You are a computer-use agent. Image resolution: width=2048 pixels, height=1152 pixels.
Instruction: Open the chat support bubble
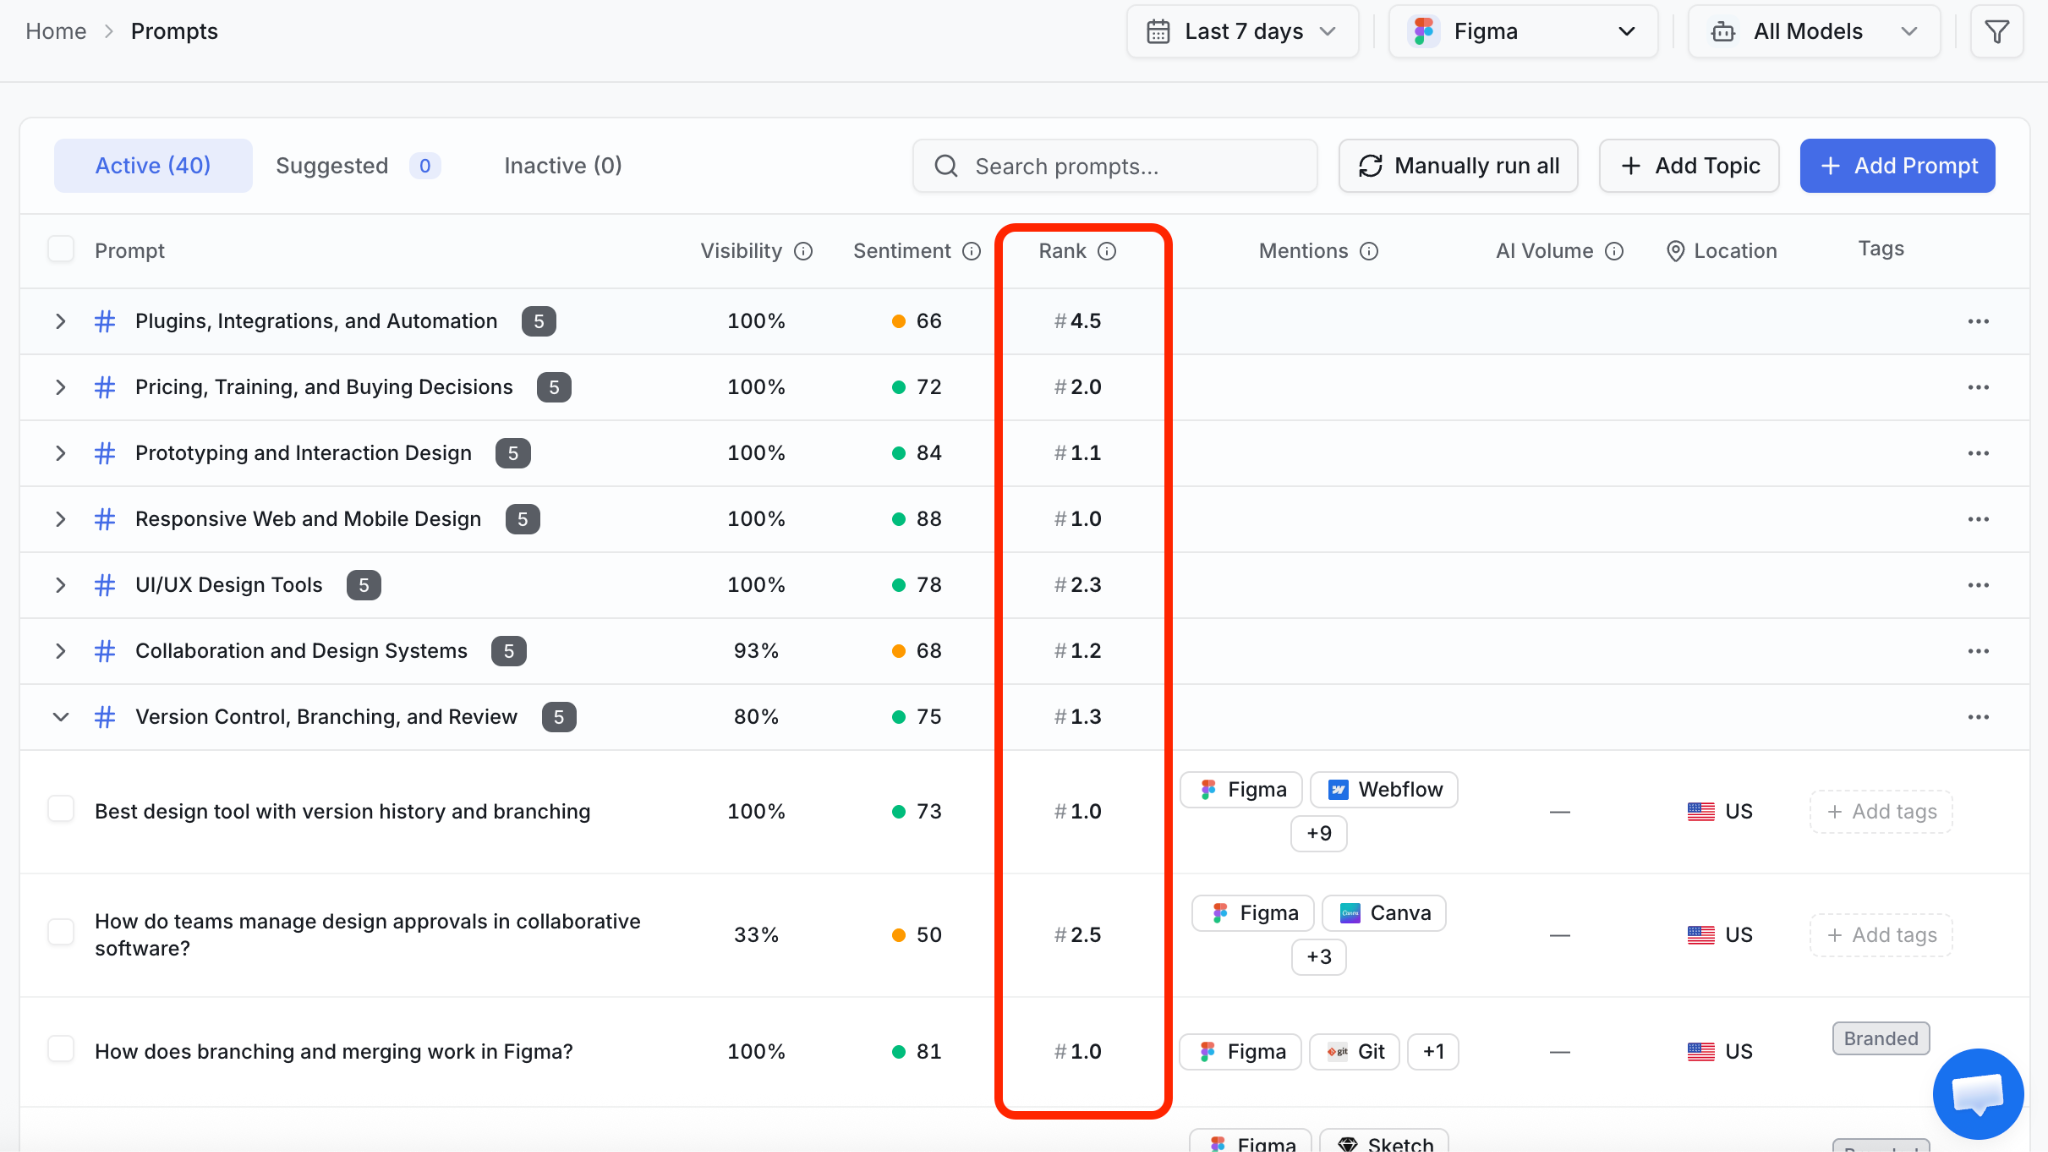(x=1978, y=1094)
